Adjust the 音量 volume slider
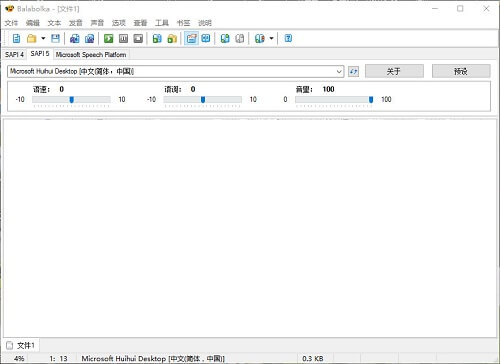 click(x=334, y=99)
